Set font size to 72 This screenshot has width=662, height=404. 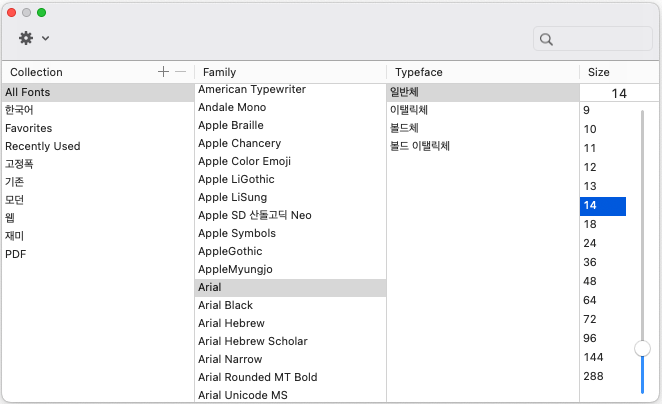pos(603,319)
